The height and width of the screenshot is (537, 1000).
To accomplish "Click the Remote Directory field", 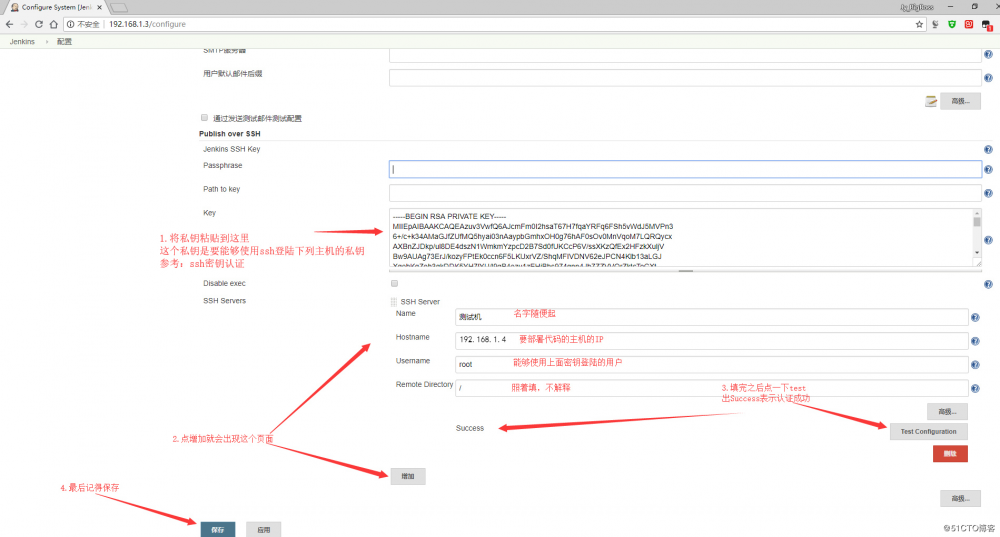I will pyautogui.click(x=712, y=388).
